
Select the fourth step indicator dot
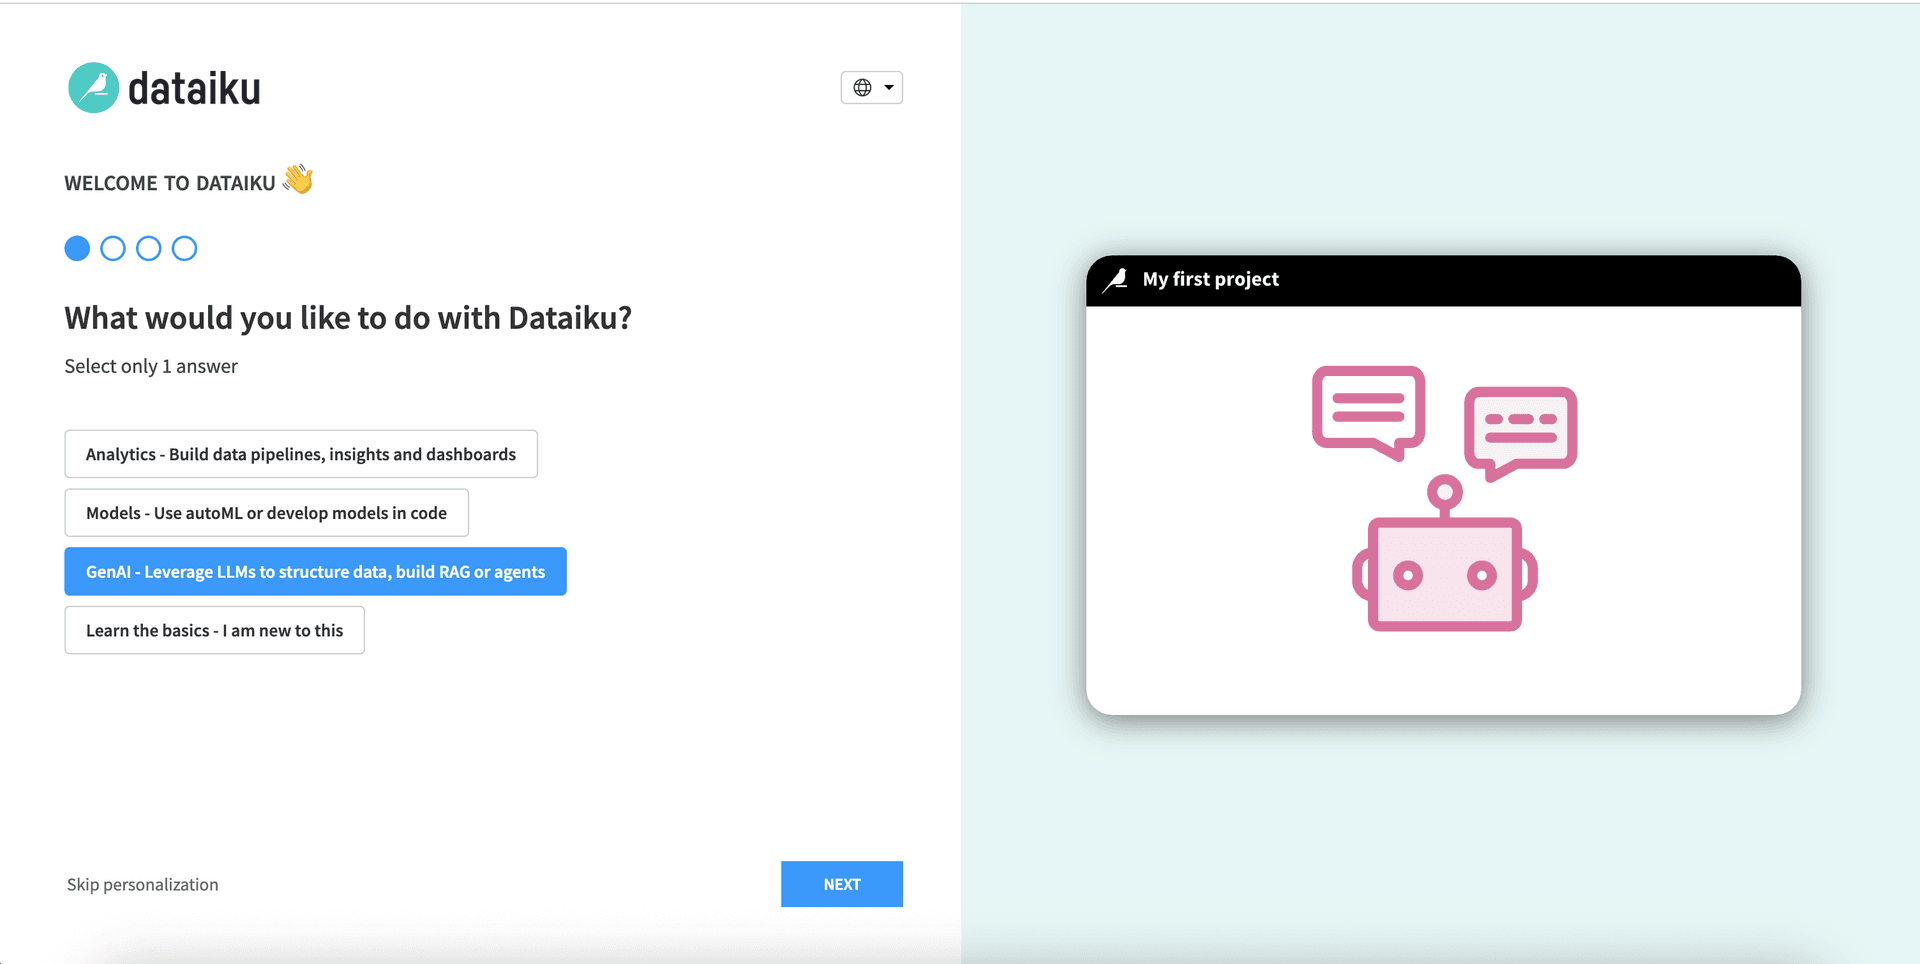pyautogui.click(x=185, y=248)
